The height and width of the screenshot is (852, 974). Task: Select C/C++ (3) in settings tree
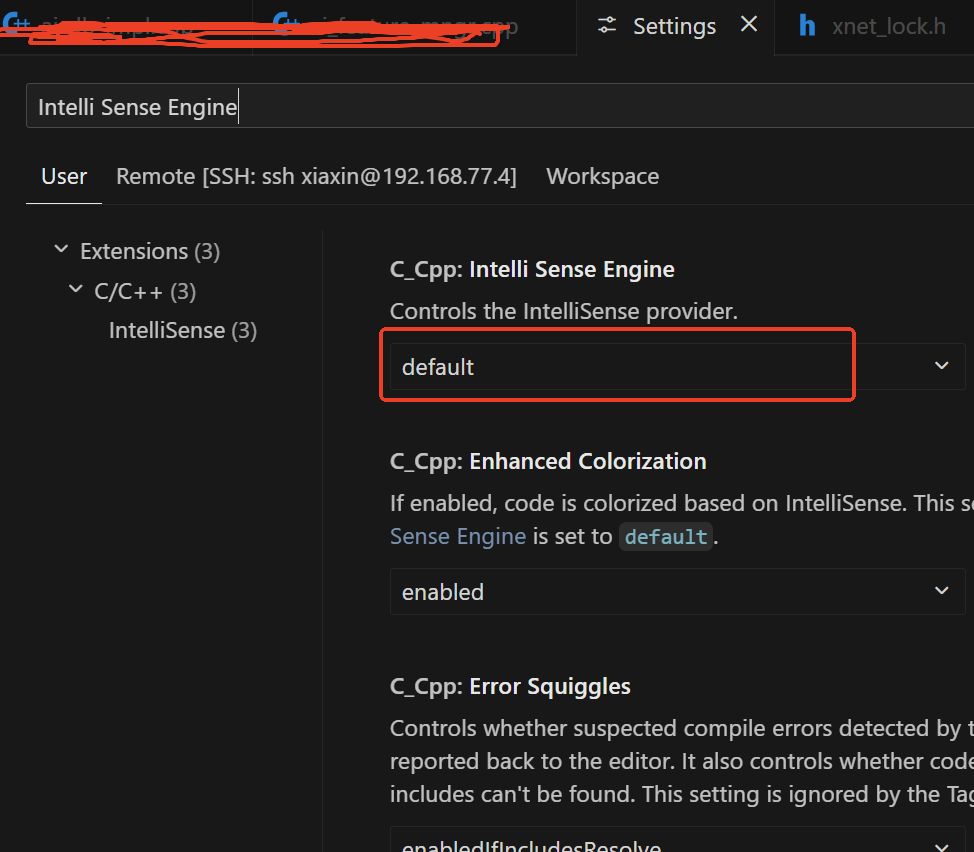tap(145, 291)
